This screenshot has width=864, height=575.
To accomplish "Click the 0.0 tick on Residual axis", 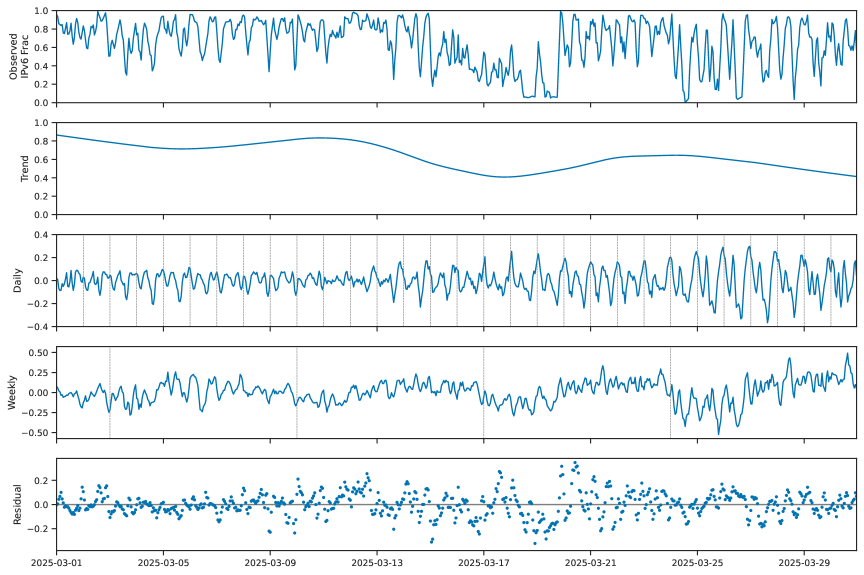I will [x=42, y=505].
